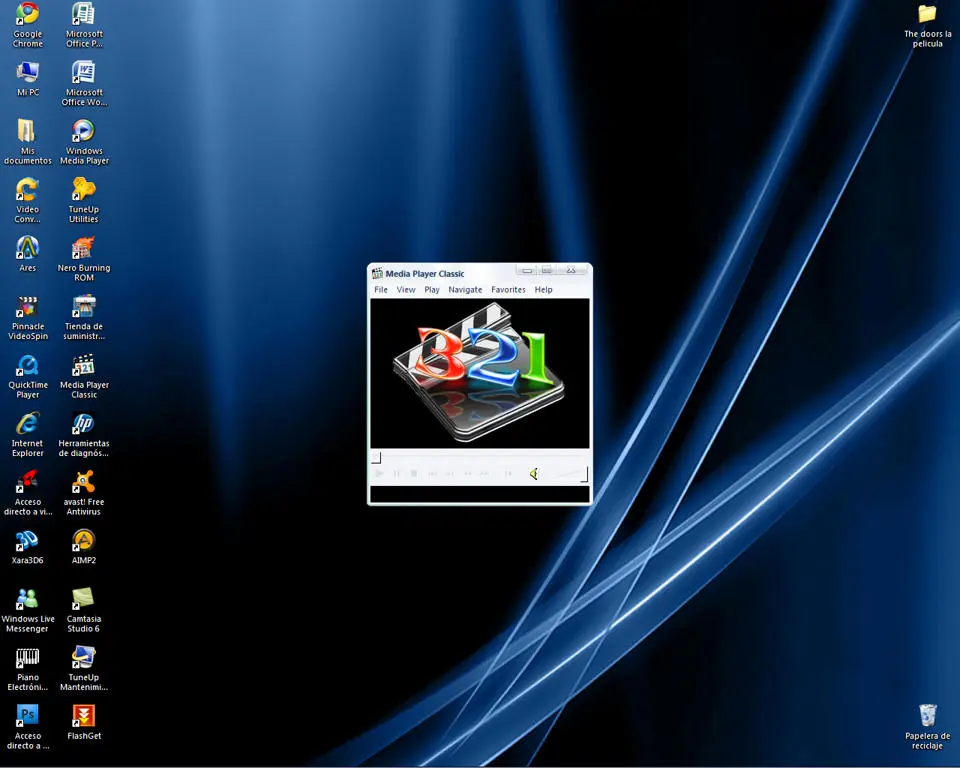This screenshot has width=960, height=768.
Task: Select Microsoft Office Word shortcut
Action: tap(84, 83)
